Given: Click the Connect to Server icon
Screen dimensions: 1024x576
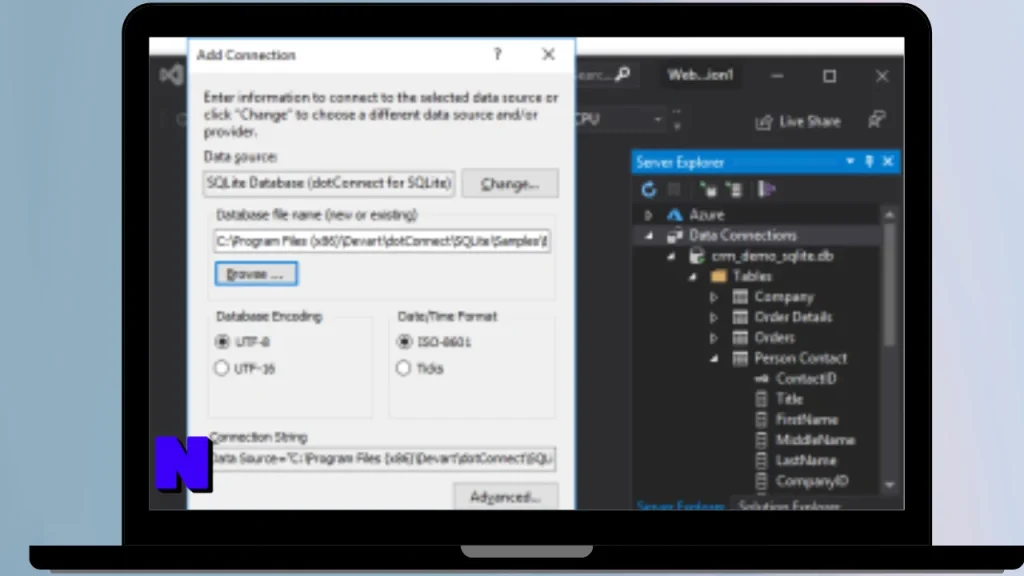Looking at the screenshot, I should (735, 189).
